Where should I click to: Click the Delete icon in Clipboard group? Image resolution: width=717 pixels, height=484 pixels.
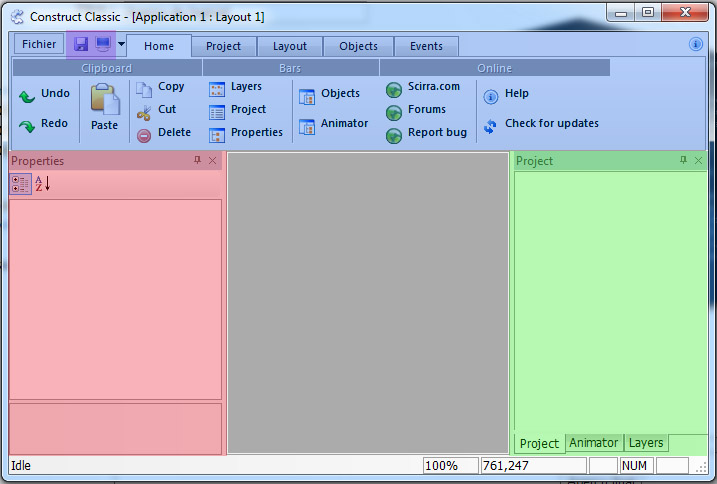(144, 134)
